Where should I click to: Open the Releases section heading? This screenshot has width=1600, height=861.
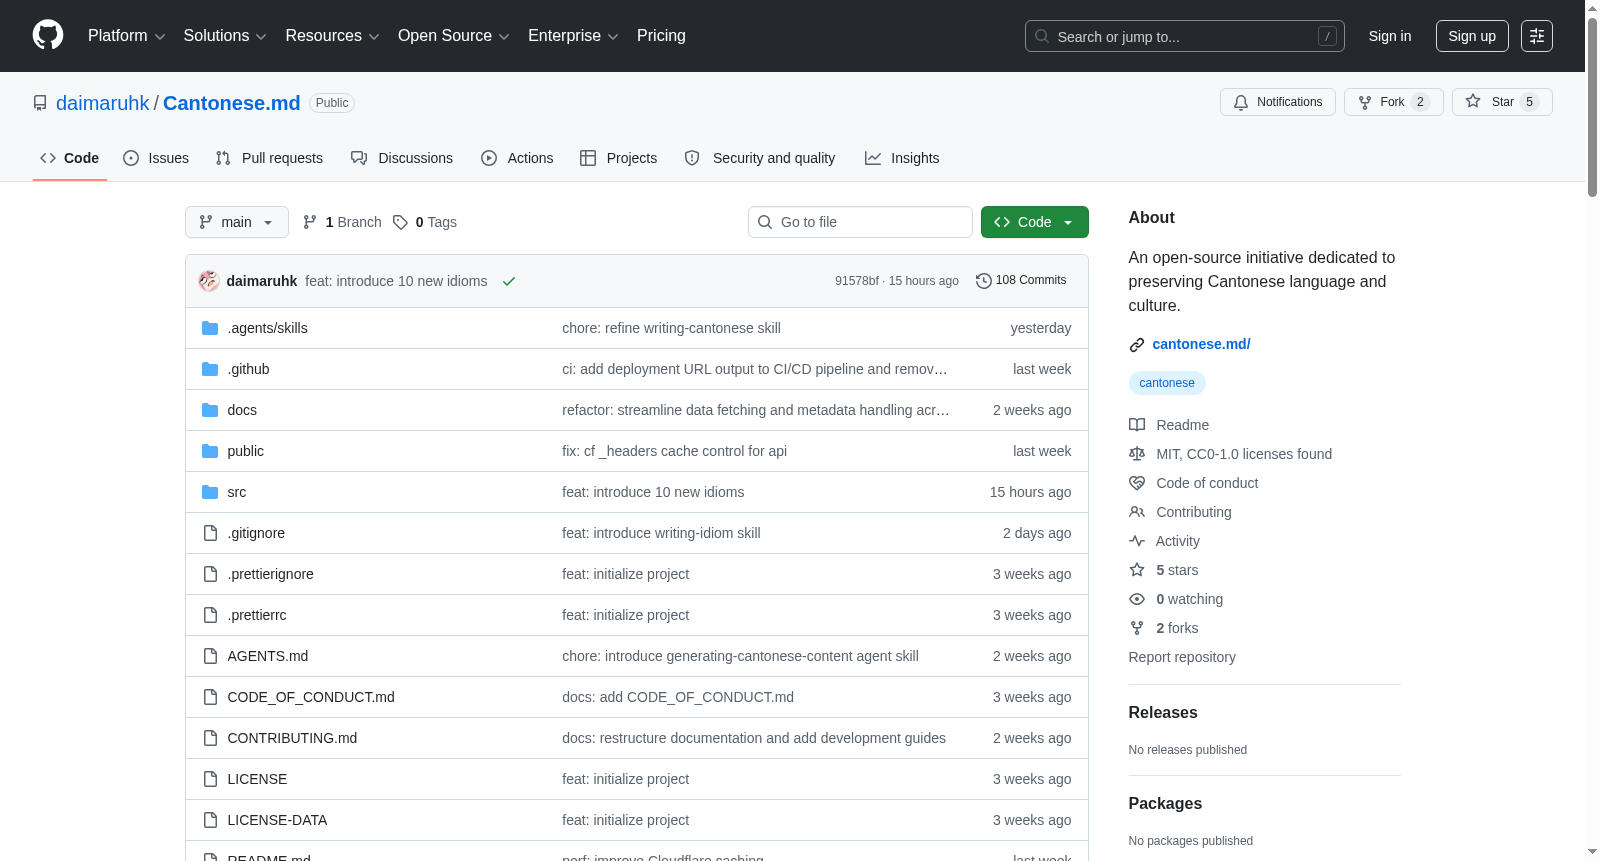(x=1163, y=712)
